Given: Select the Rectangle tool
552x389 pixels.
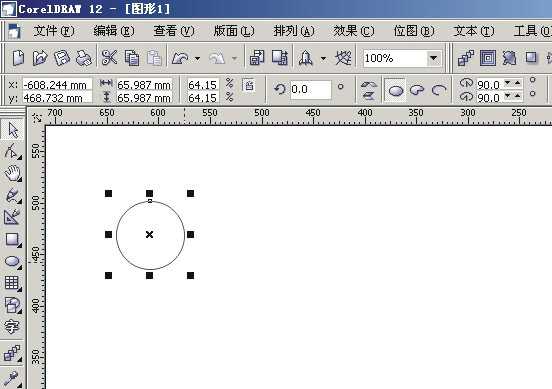Looking at the screenshot, I should point(12,239).
